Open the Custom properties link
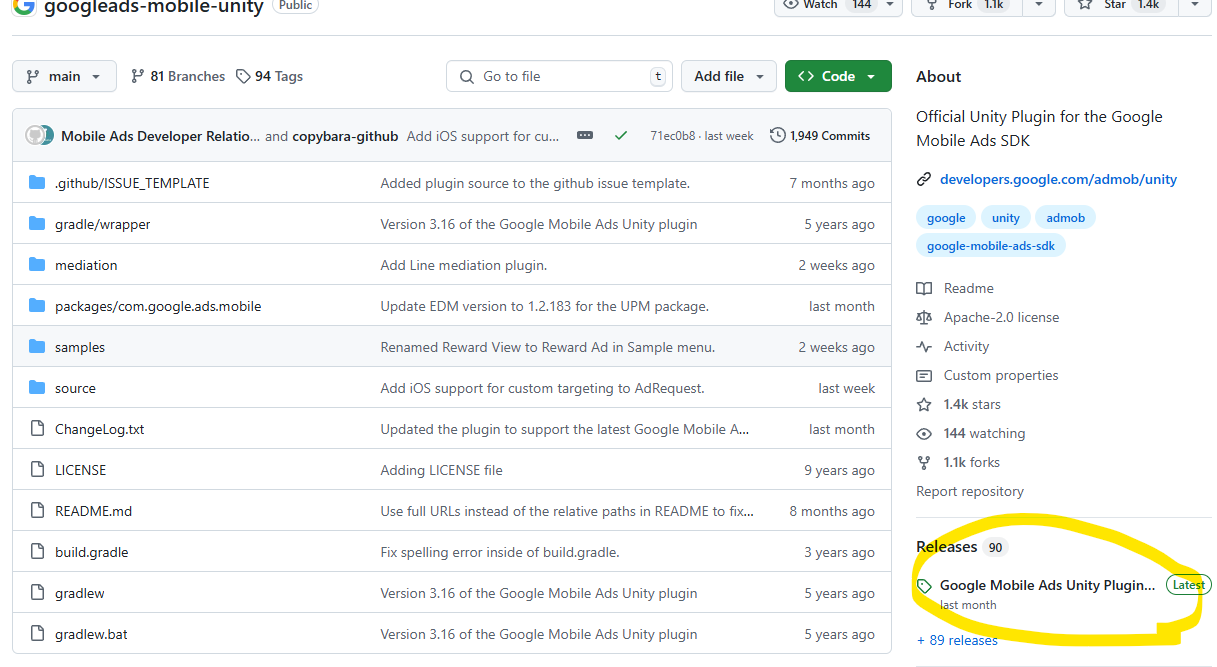 1000,375
